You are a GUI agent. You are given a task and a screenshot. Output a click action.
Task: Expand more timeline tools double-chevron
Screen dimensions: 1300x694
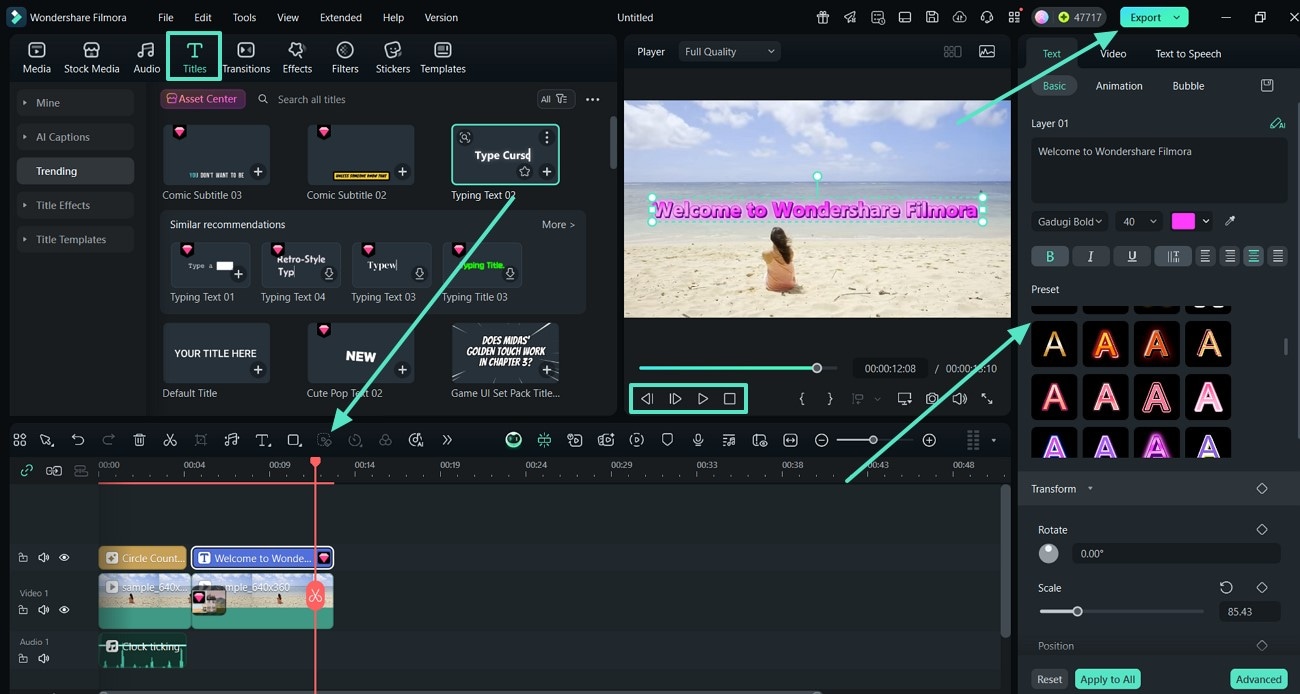pos(447,440)
